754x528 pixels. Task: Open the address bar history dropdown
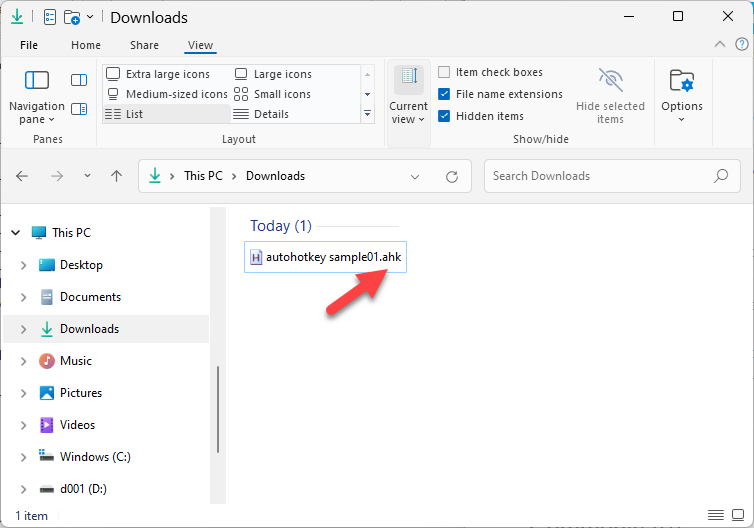[x=415, y=177]
